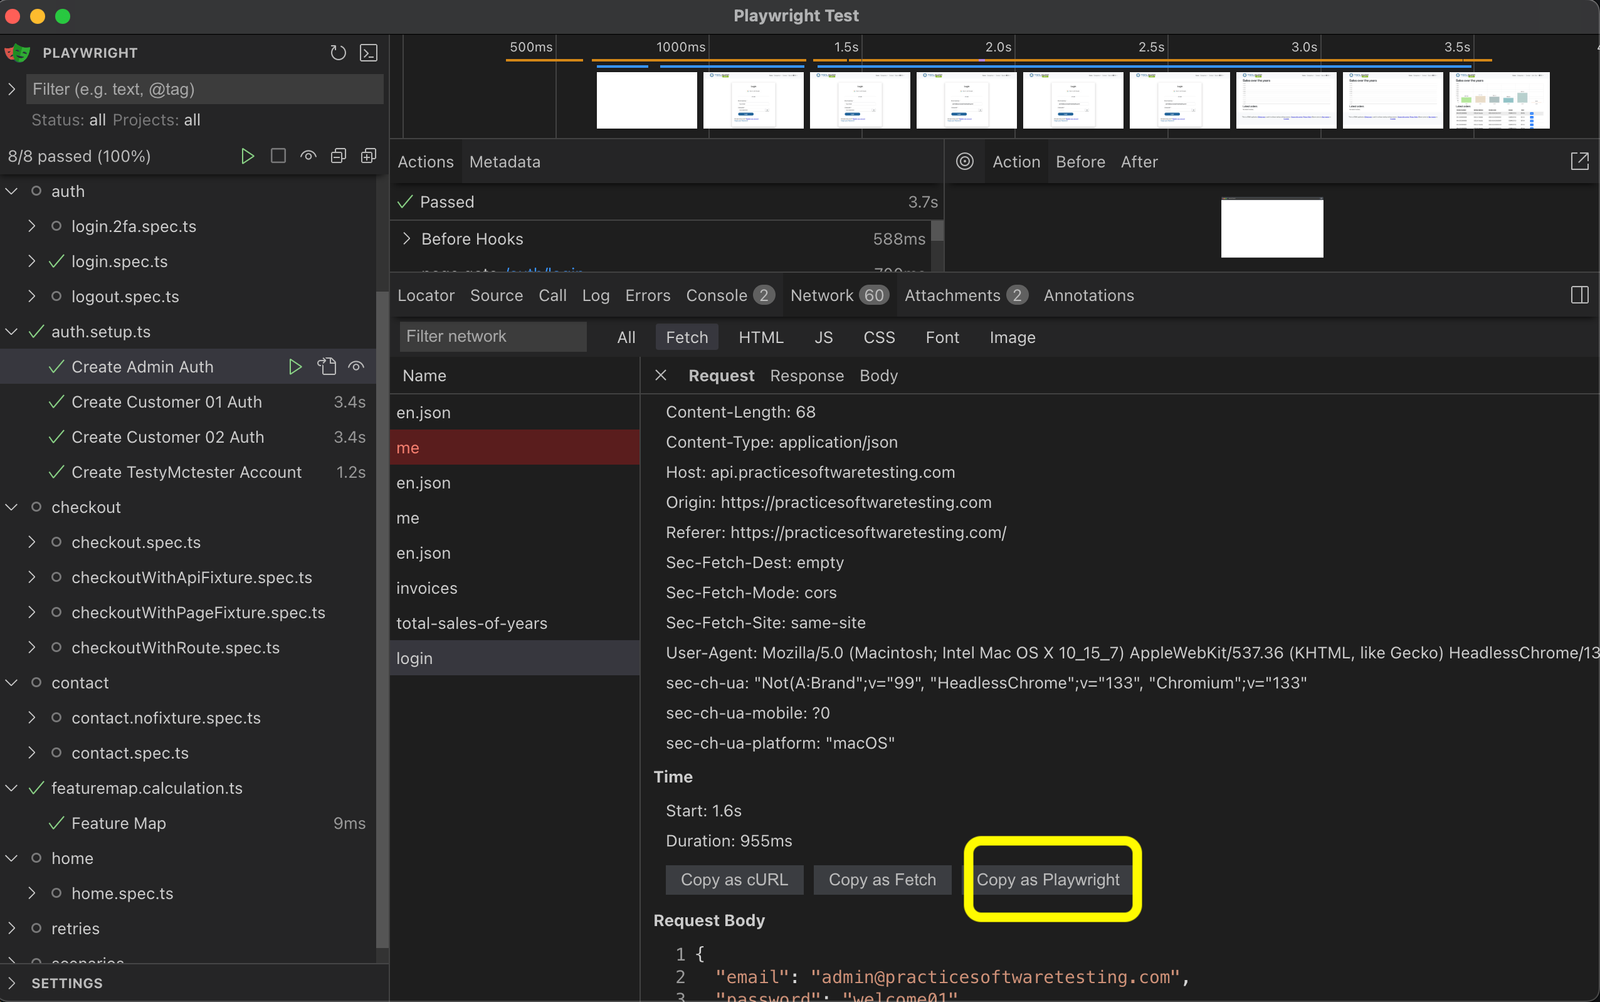This screenshot has height=1002, width=1600.
Task: Open trace in external window icon
Action: click(x=1579, y=160)
